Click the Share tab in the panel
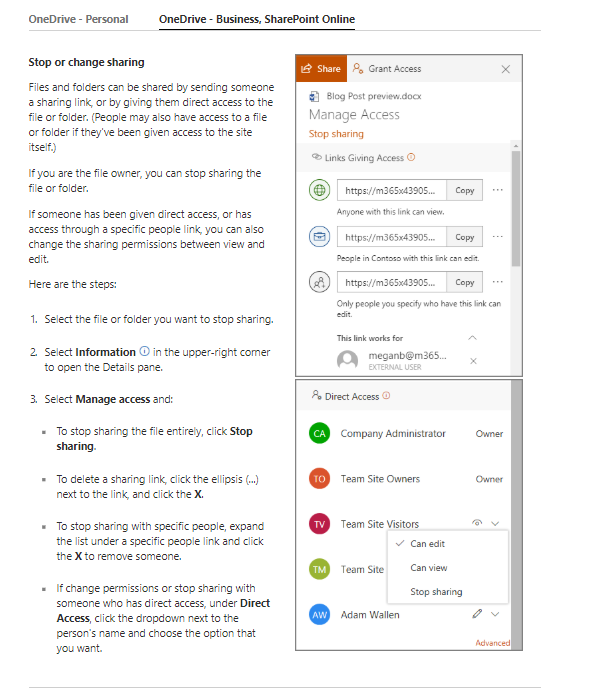The image size is (606, 688). (321, 68)
